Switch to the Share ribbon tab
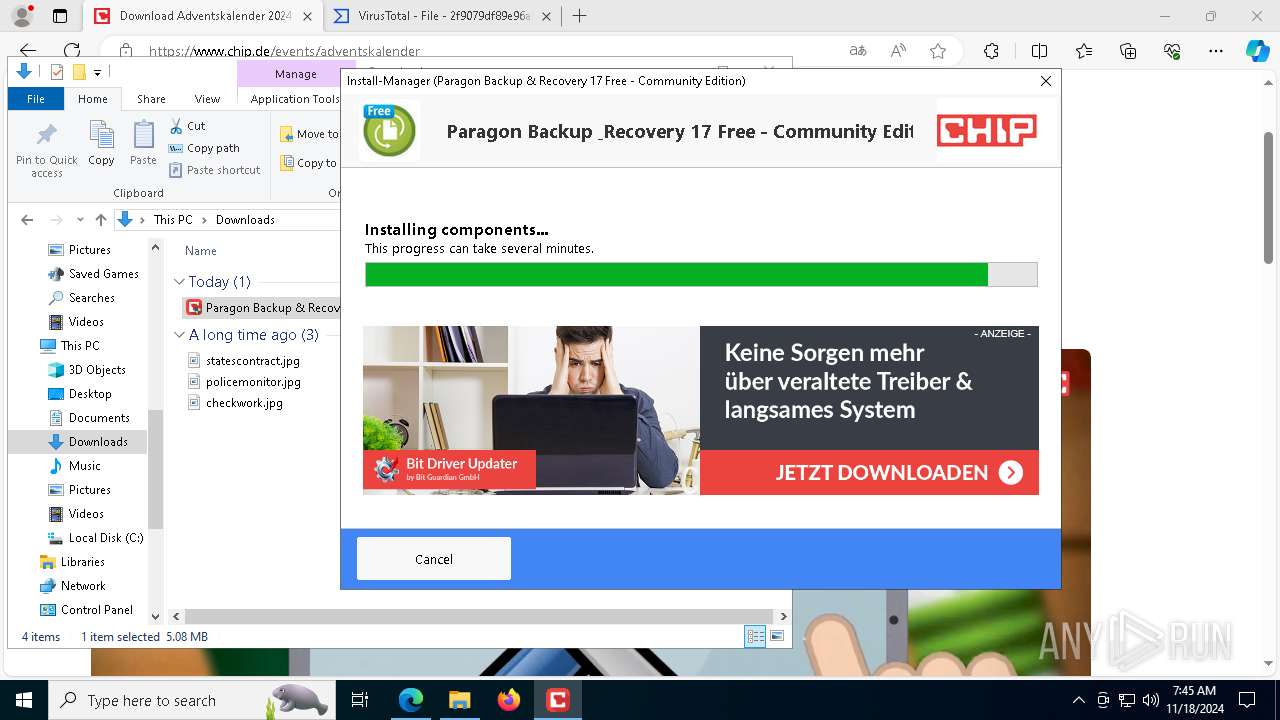Viewport: 1280px width, 720px height. (x=151, y=99)
